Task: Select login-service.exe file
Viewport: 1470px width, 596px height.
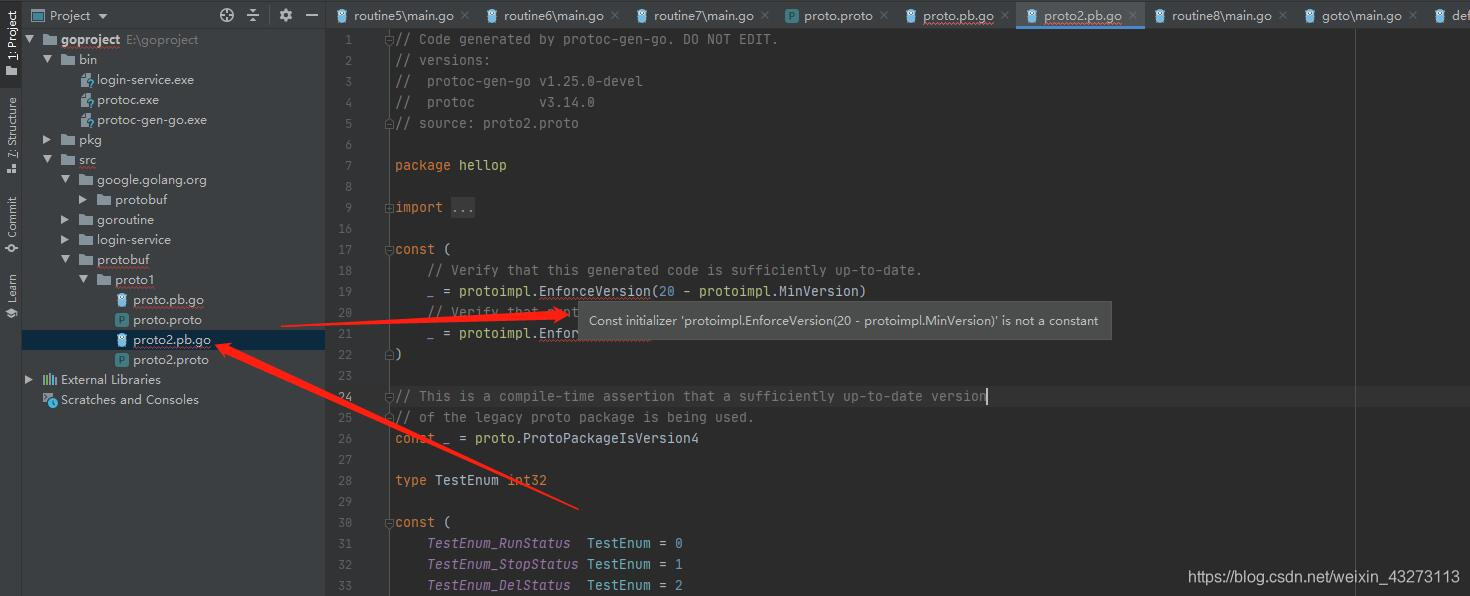Action: (x=145, y=80)
